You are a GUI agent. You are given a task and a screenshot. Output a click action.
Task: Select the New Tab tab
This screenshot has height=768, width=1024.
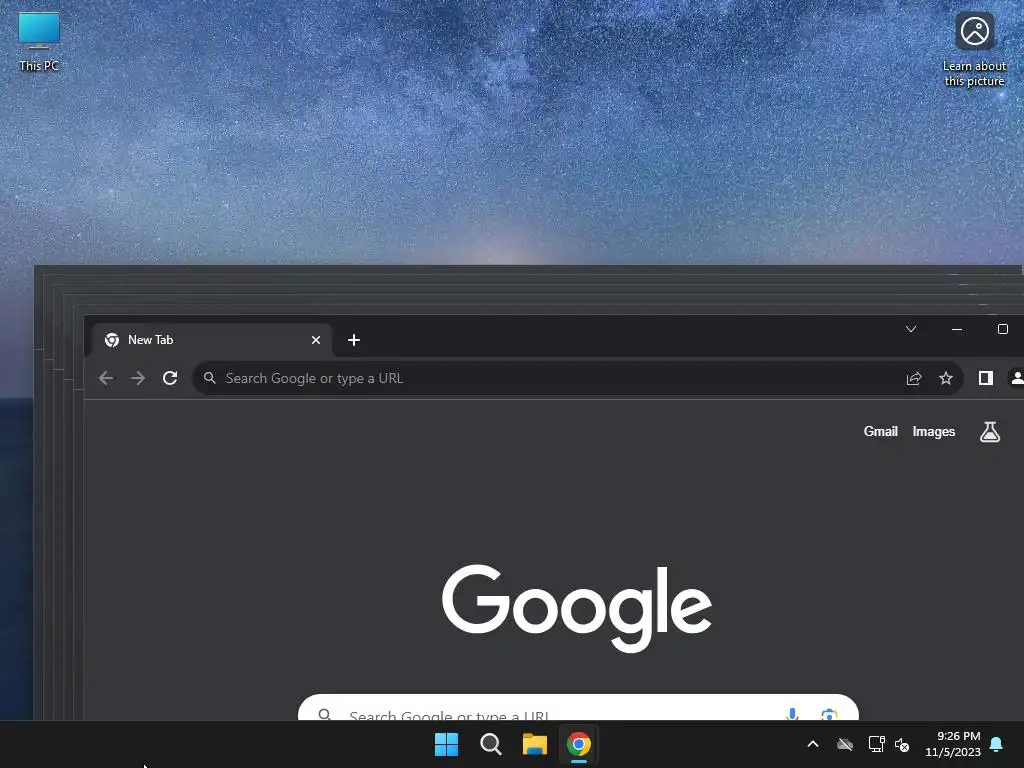pyautogui.click(x=212, y=340)
